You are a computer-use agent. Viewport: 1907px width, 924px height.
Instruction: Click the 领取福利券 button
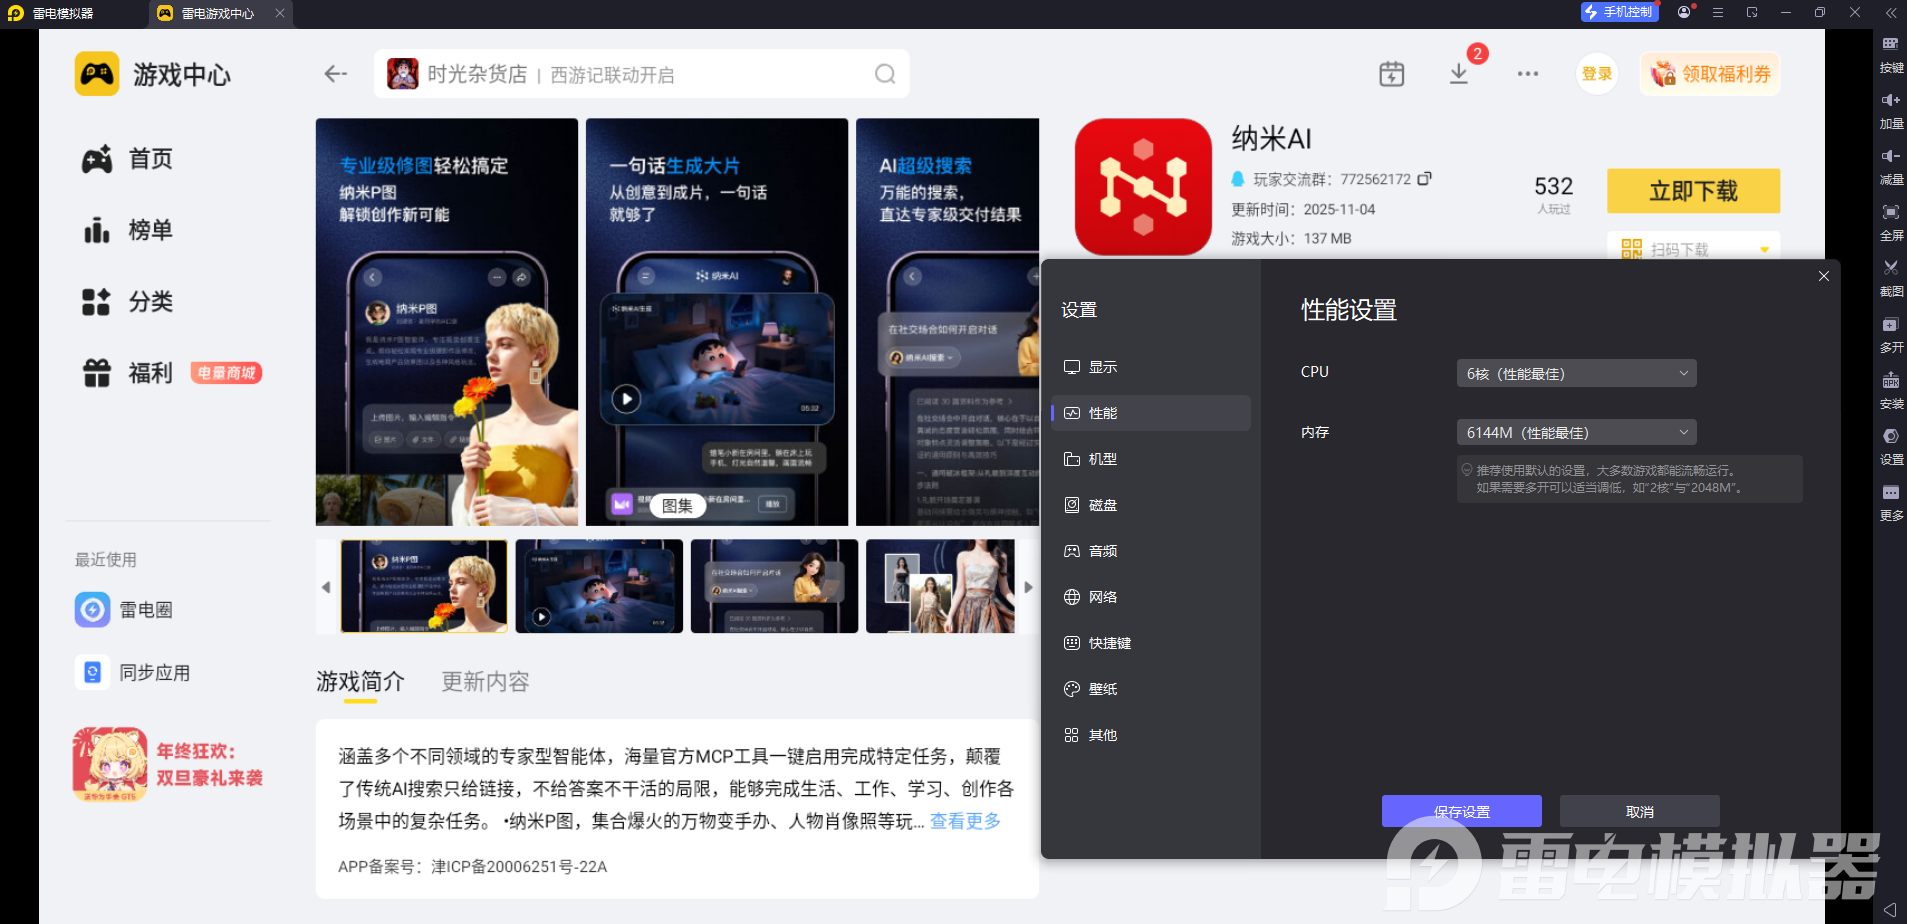click(x=1710, y=74)
